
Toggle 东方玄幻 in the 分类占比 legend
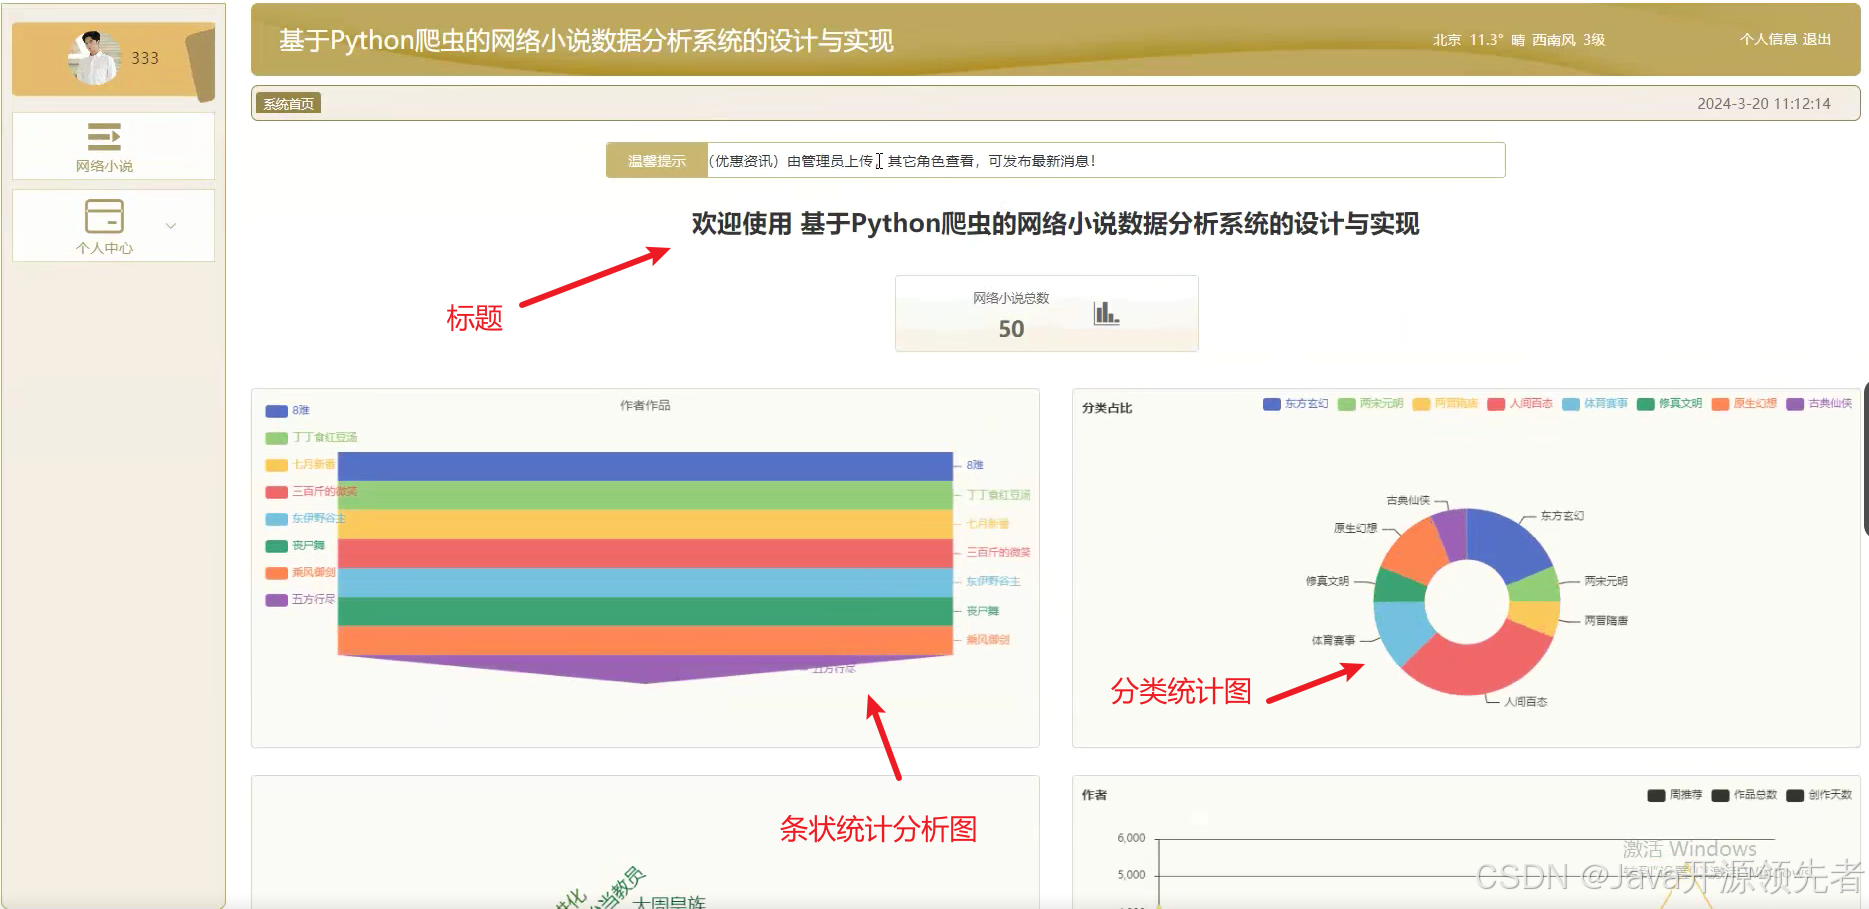click(x=1295, y=404)
